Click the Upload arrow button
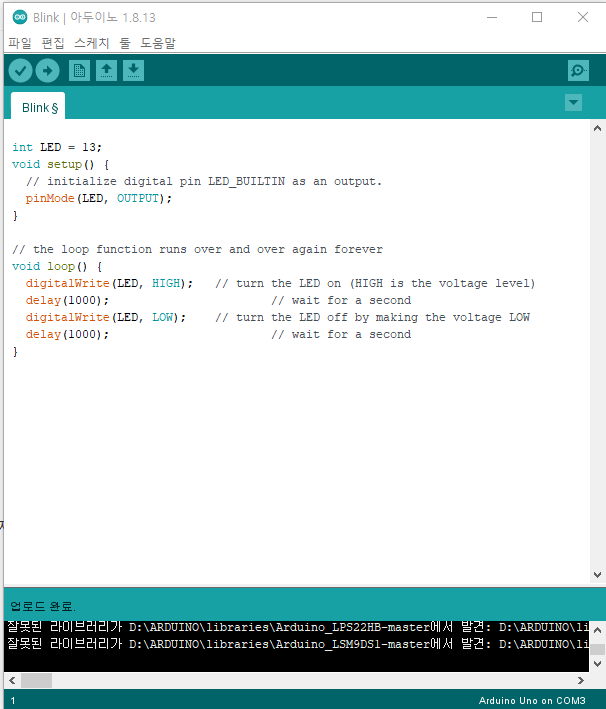 pos(47,71)
